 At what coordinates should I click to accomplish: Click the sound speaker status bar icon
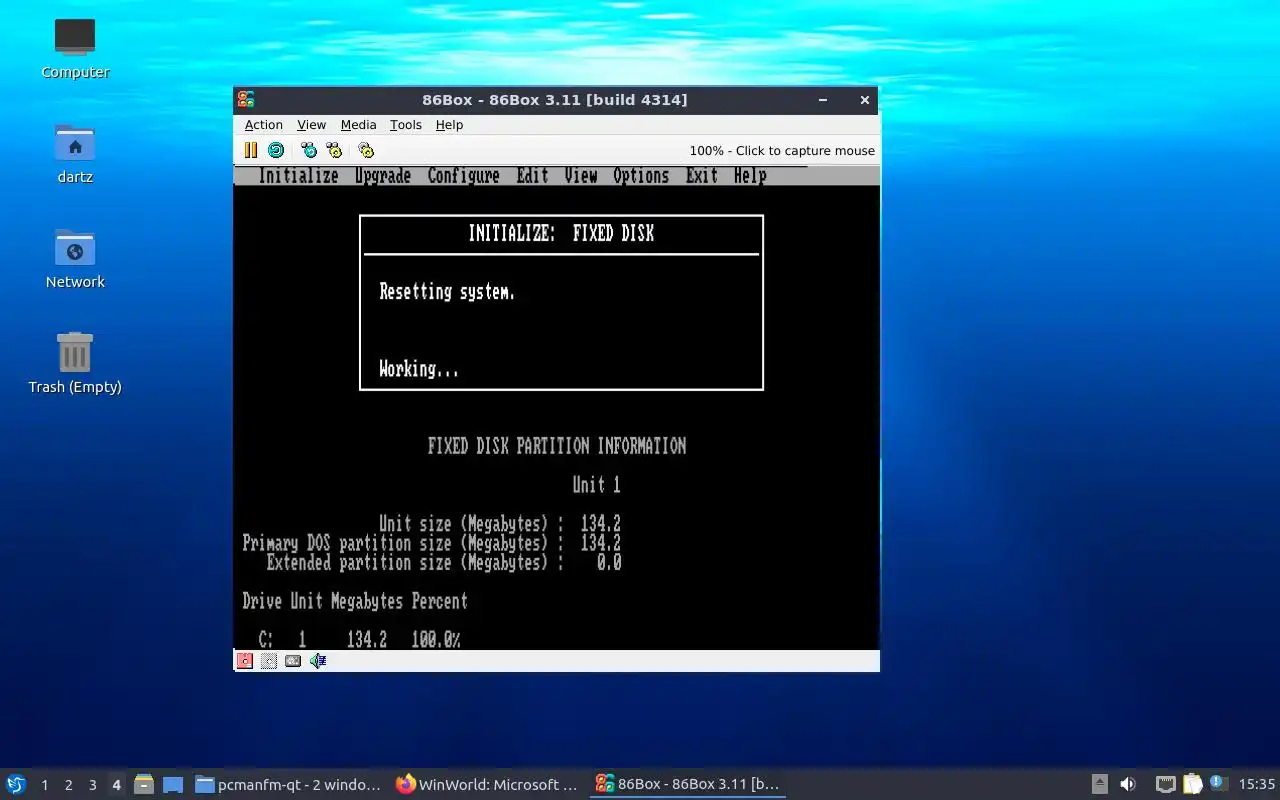(x=318, y=661)
